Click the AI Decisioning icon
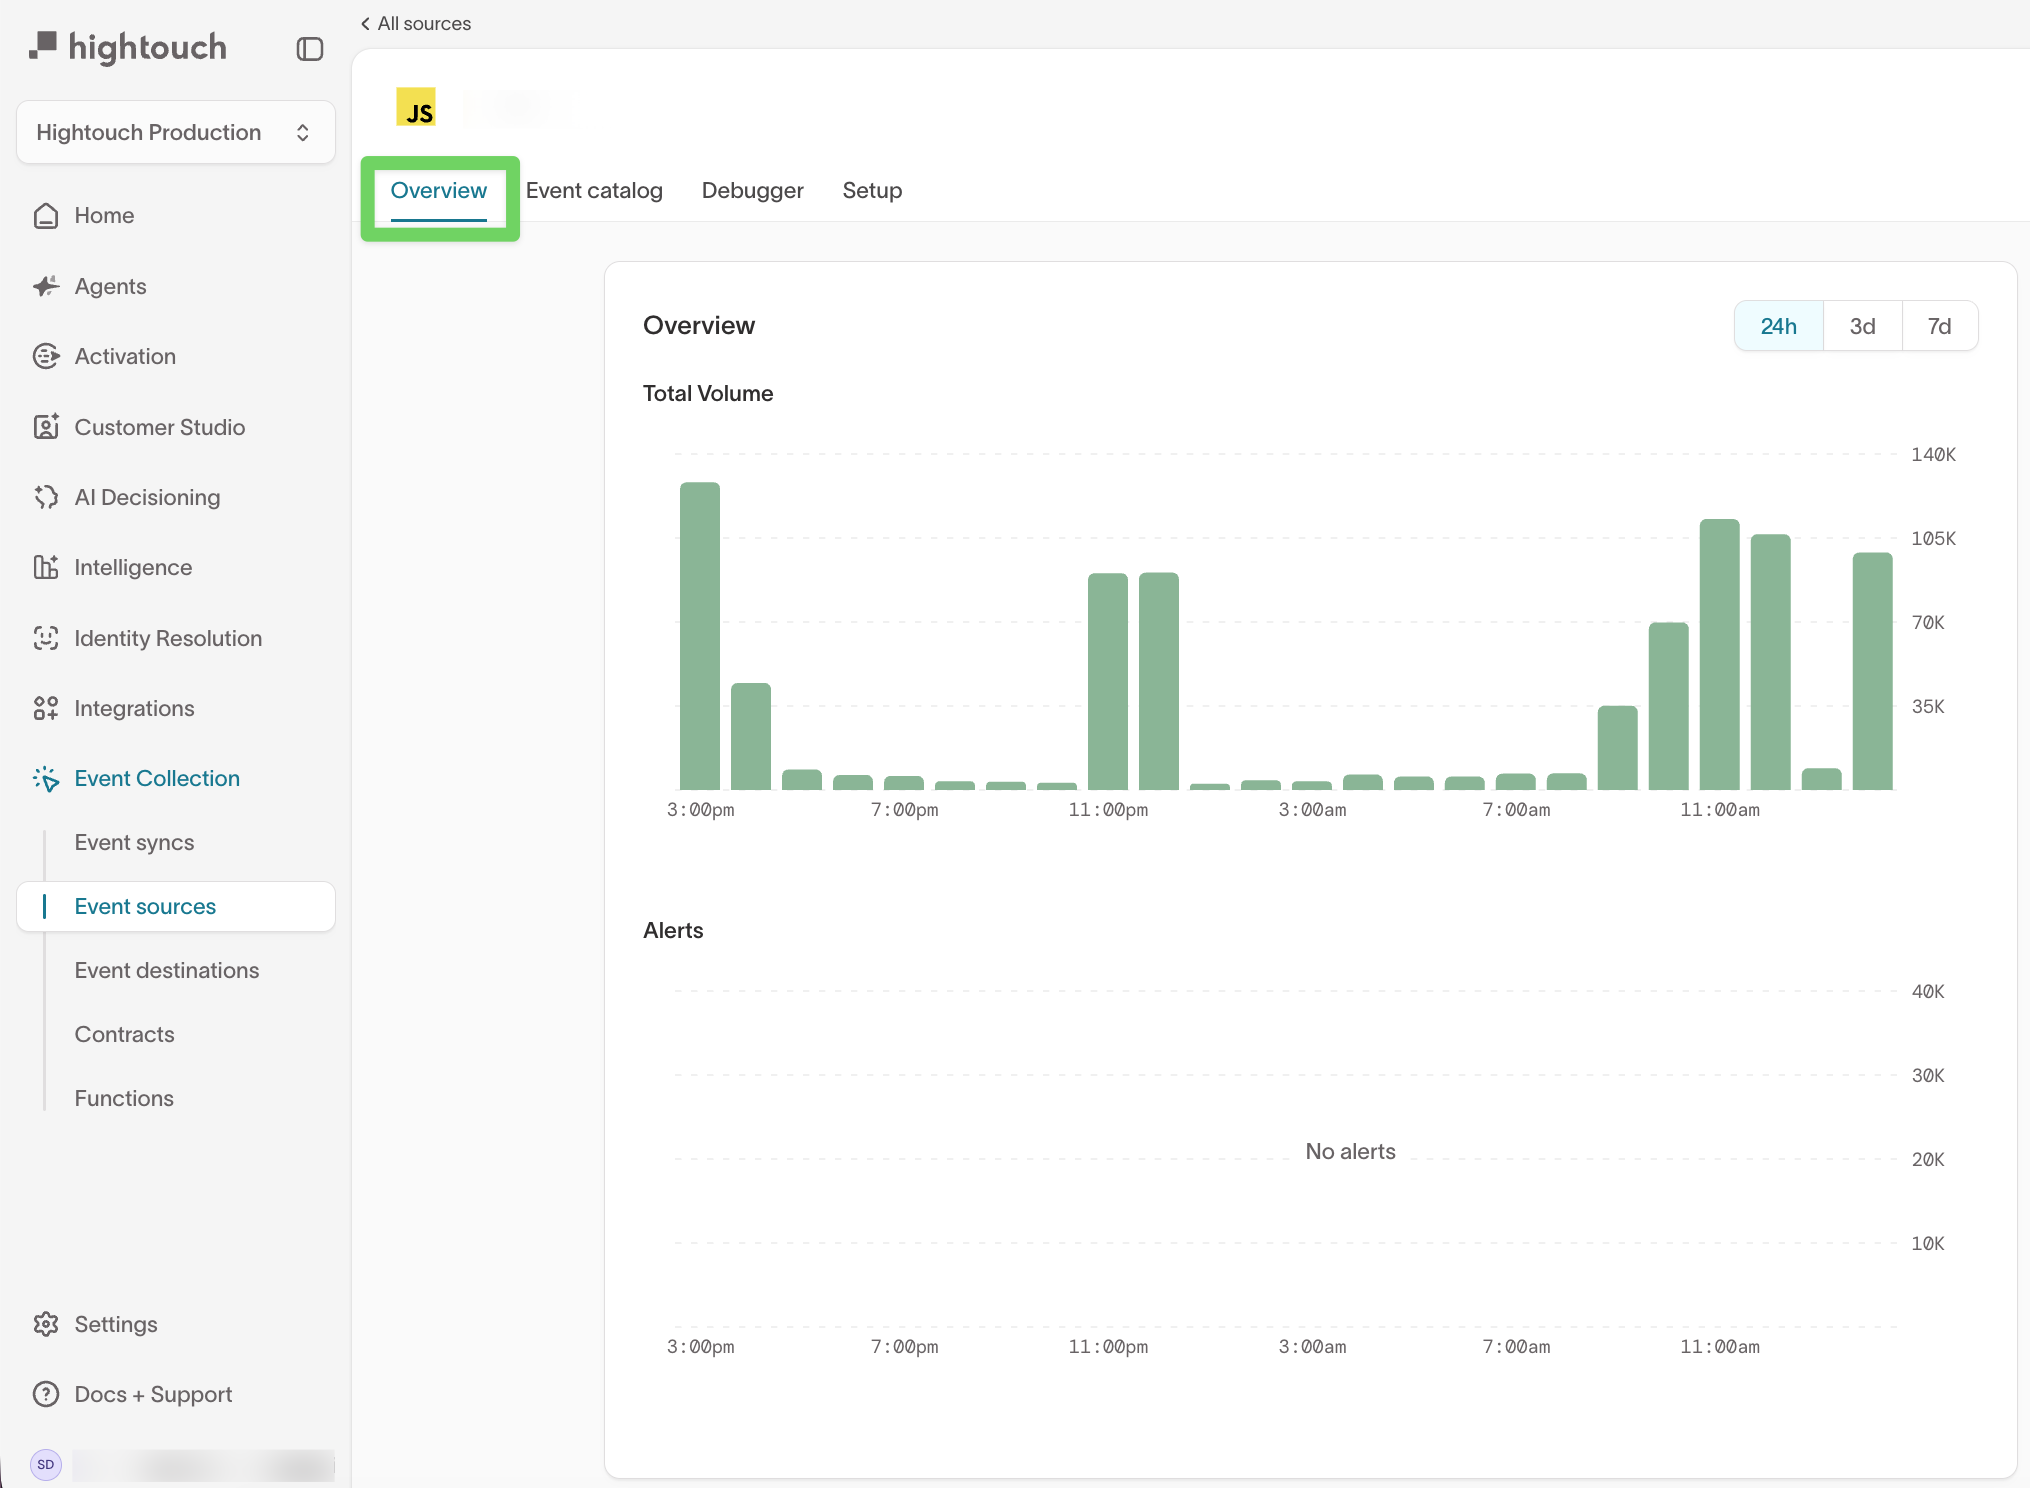2030x1488 pixels. [x=46, y=497]
